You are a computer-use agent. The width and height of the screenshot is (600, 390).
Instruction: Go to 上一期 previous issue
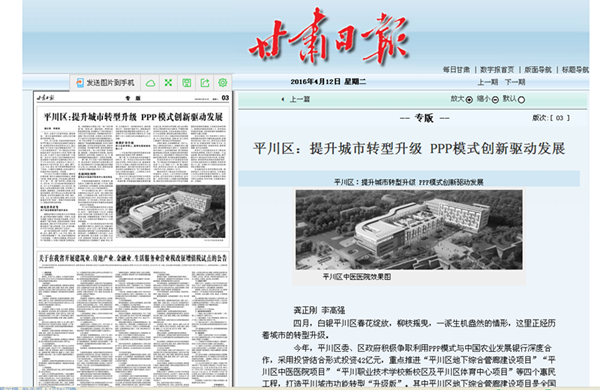click(x=488, y=82)
